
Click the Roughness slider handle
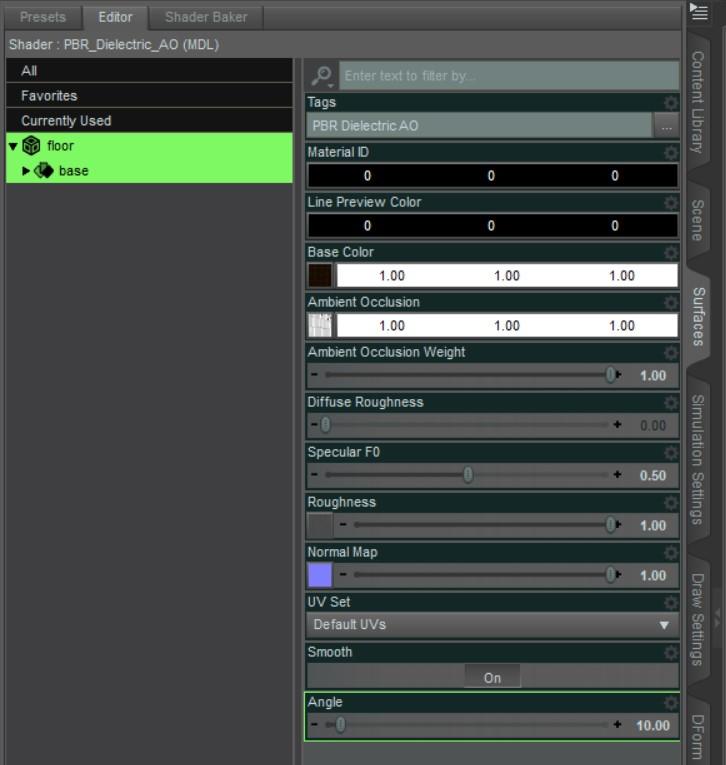610,525
